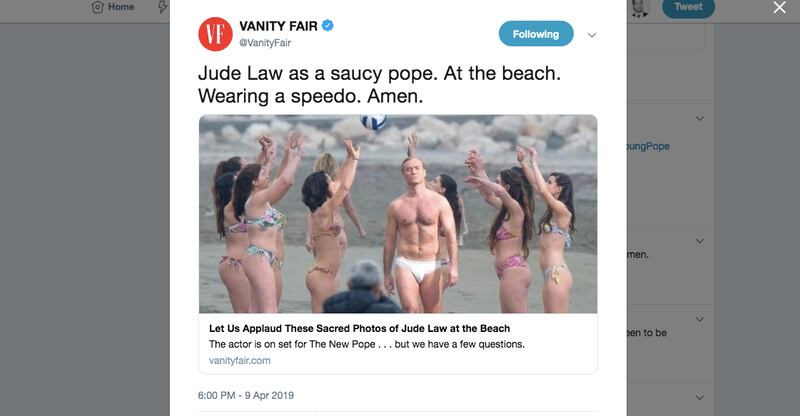The height and width of the screenshot is (416, 800).
Task: Click the 'Let Us Applaud These Sacred Photos' headline
Action: click(x=359, y=328)
